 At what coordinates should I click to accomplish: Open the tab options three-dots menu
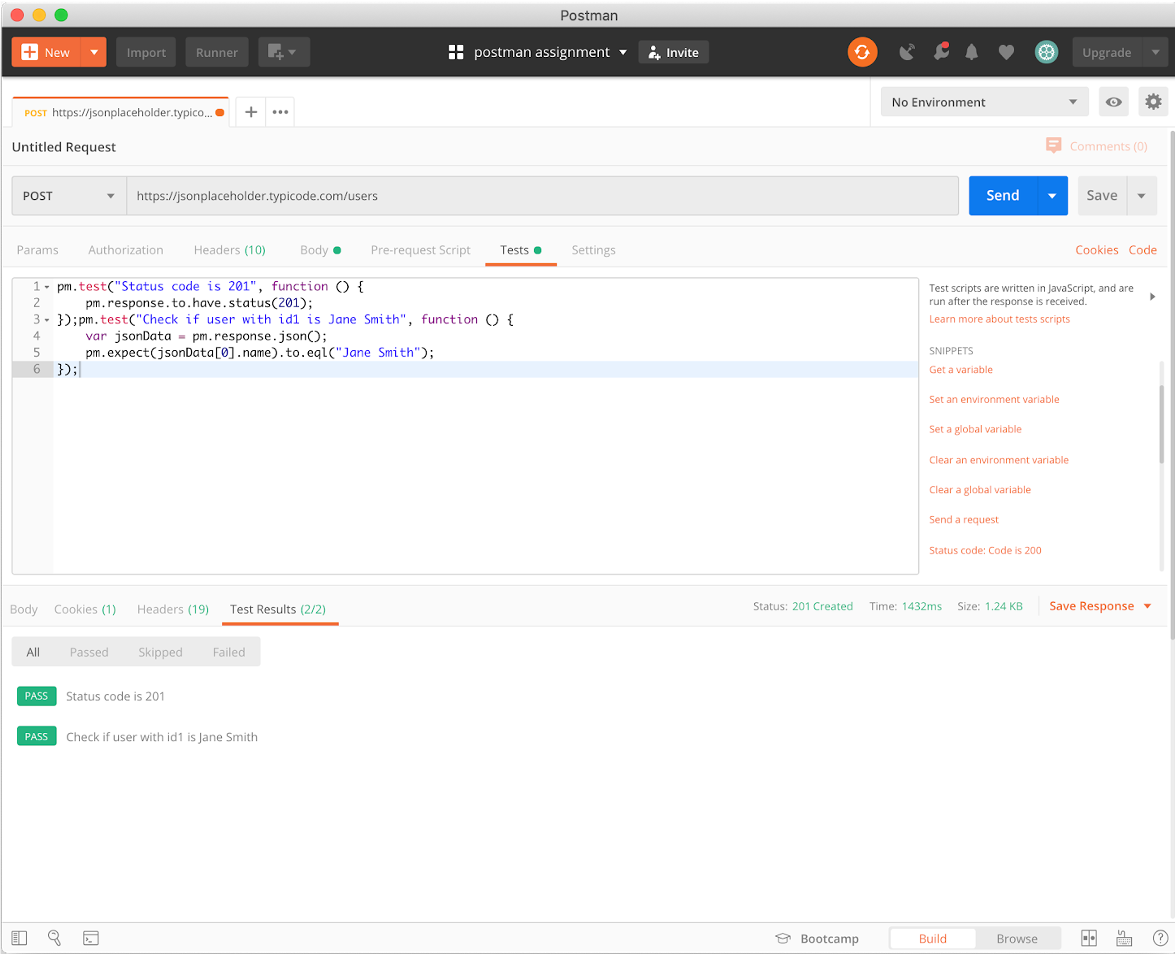pyautogui.click(x=280, y=112)
